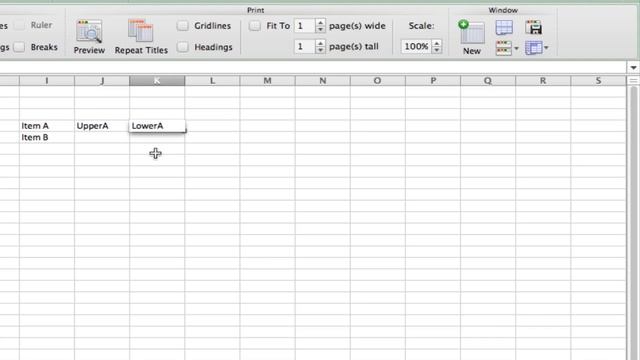The width and height of the screenshot is (640, 360).
Task: Click the page(s) tall number field
Action: click(305, 47)
